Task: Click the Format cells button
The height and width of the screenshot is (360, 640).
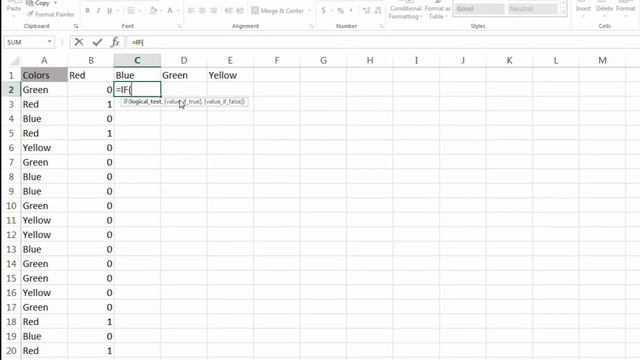Action: coord(626,10)
